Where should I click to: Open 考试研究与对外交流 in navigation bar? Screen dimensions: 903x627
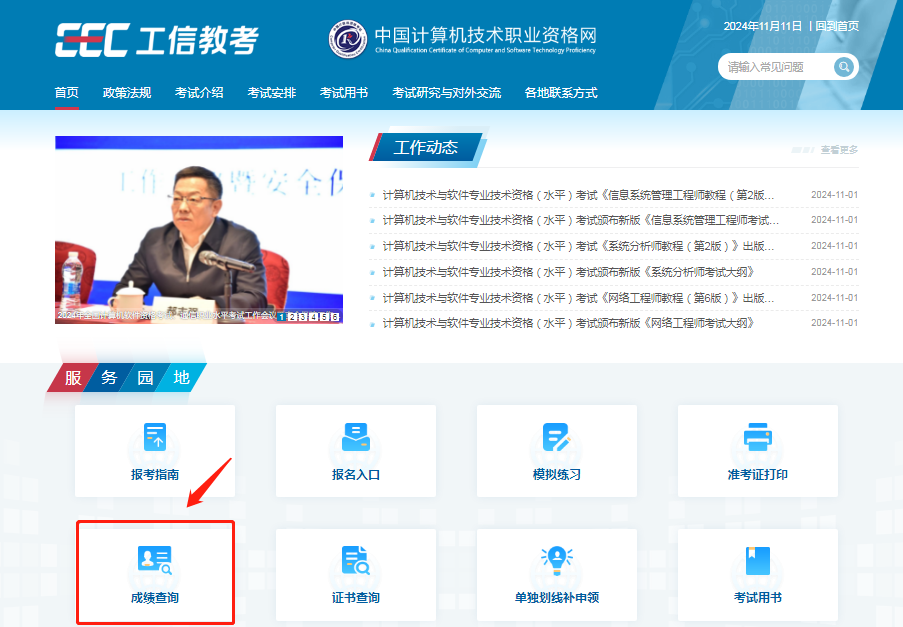click(446, 93)
